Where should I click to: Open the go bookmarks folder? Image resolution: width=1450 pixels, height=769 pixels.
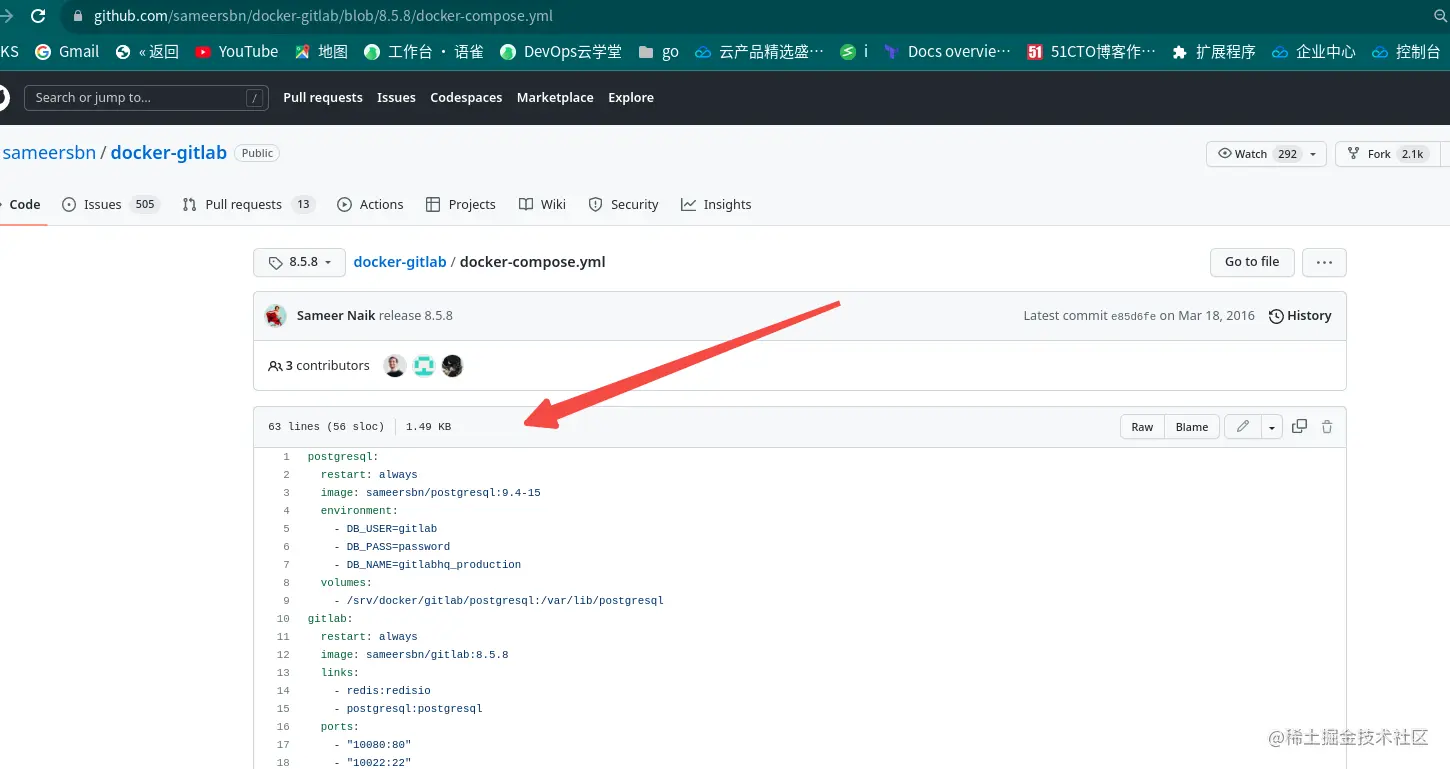point(658,52)
